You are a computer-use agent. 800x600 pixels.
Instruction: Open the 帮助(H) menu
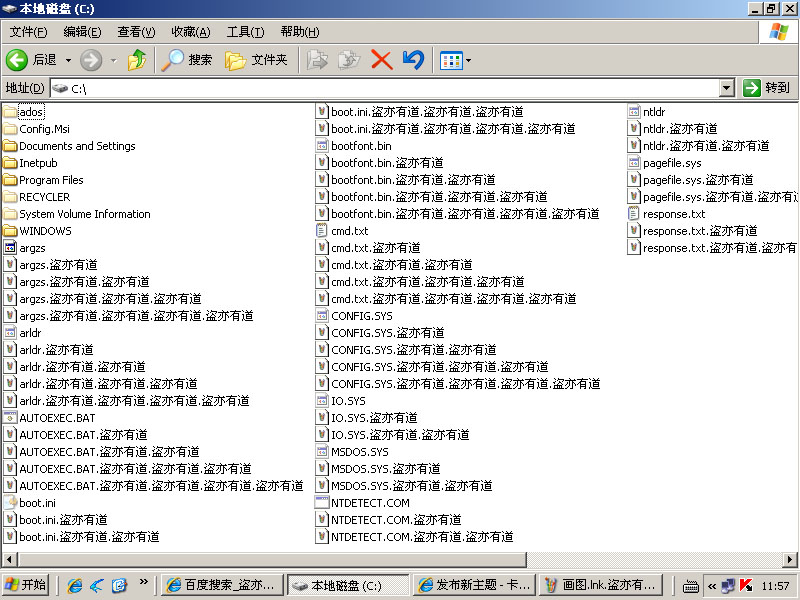tap(299, 32)
